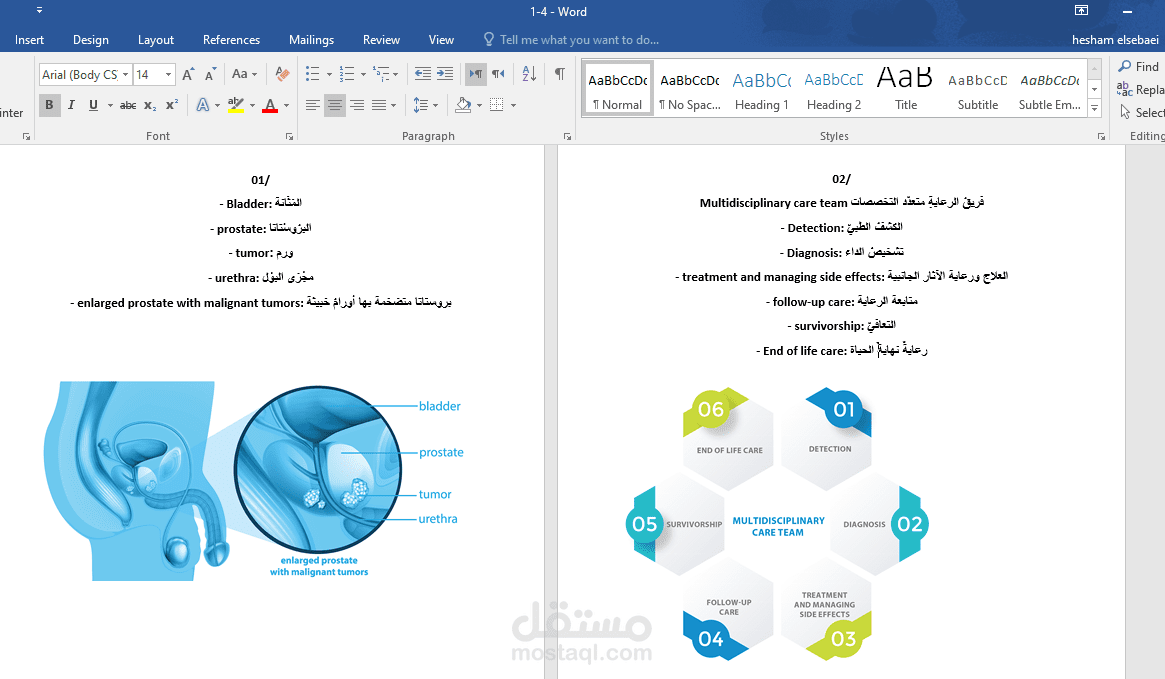Increase font size with Grow Font
This screenshot has width=1165, height=679.
point(188,74)
